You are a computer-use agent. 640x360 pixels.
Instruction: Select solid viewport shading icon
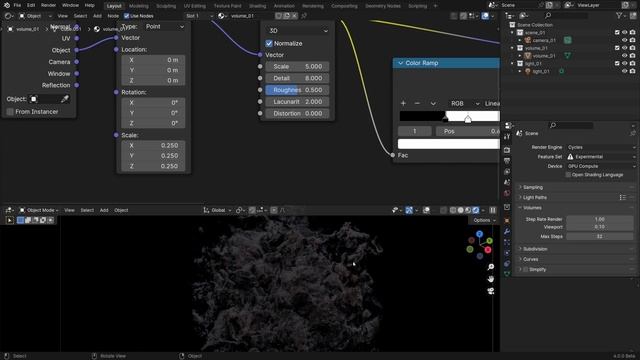tap(460, 210)
